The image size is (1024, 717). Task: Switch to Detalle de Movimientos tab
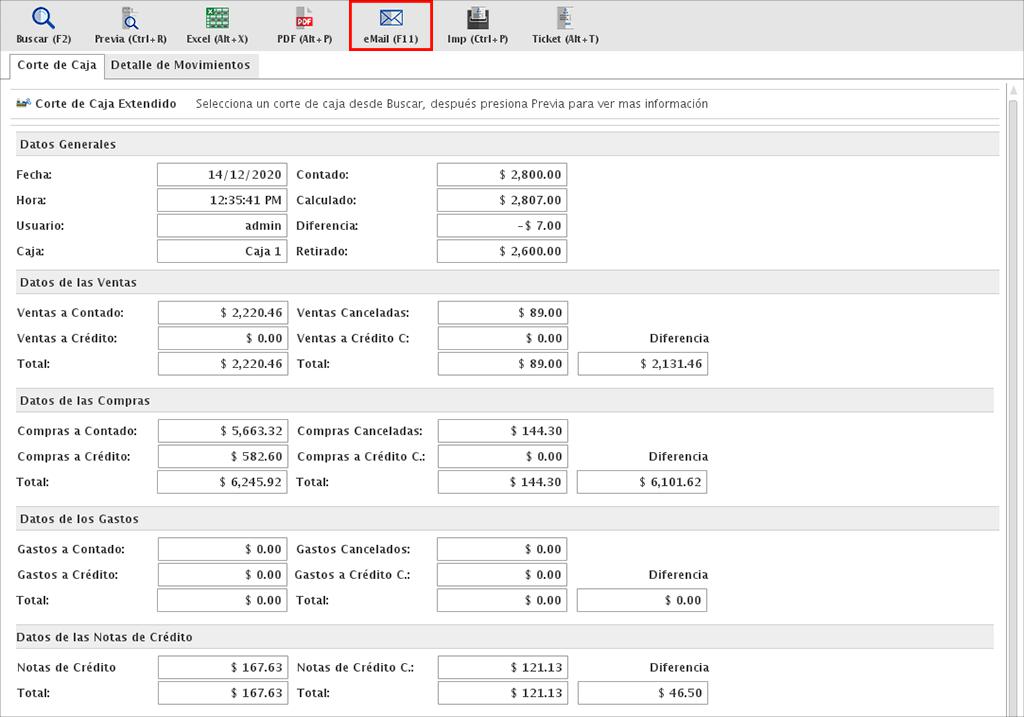tap(180, 65)
